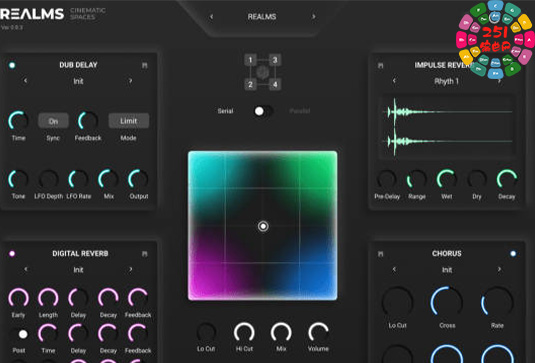
Task: Select slot 1 in routing matrix
Action: click(250, 60)
